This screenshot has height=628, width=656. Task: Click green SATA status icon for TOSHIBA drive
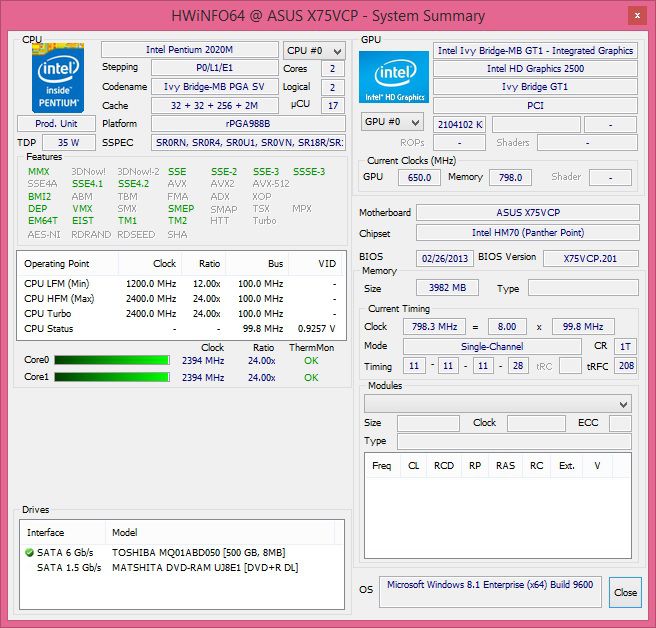tap(29, 553)
